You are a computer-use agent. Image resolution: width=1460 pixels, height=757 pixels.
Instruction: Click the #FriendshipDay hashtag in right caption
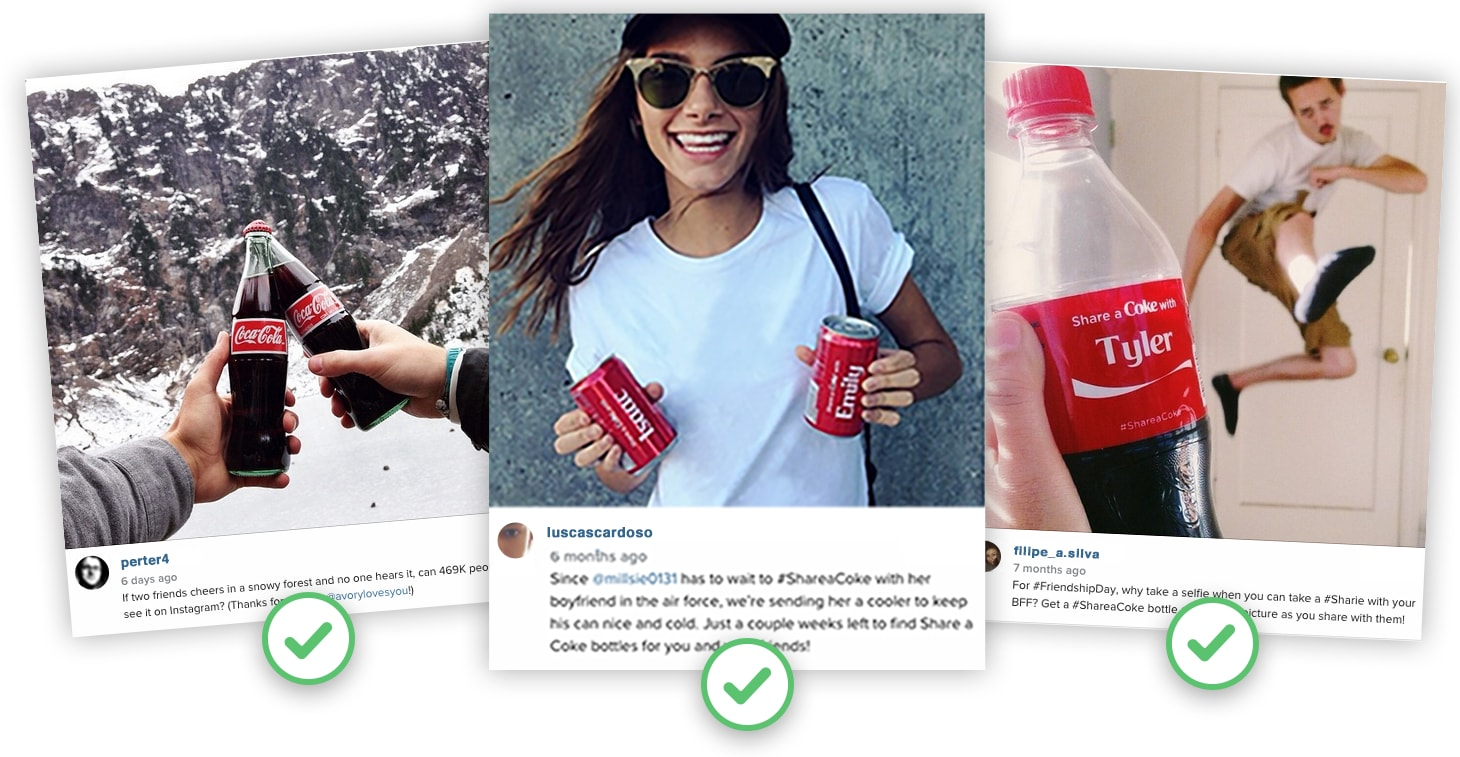point(1076,586)
